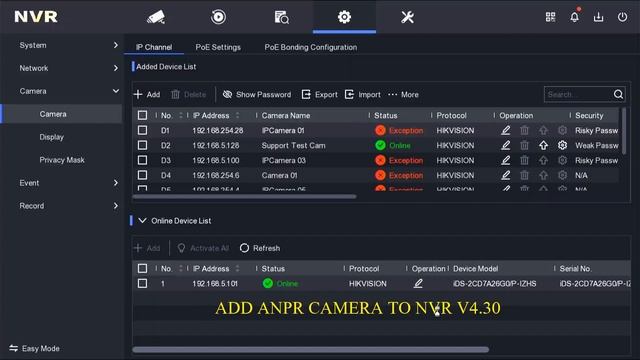Open settings gear for camera D3
The image size is (640, 360).
pos(562,160)
